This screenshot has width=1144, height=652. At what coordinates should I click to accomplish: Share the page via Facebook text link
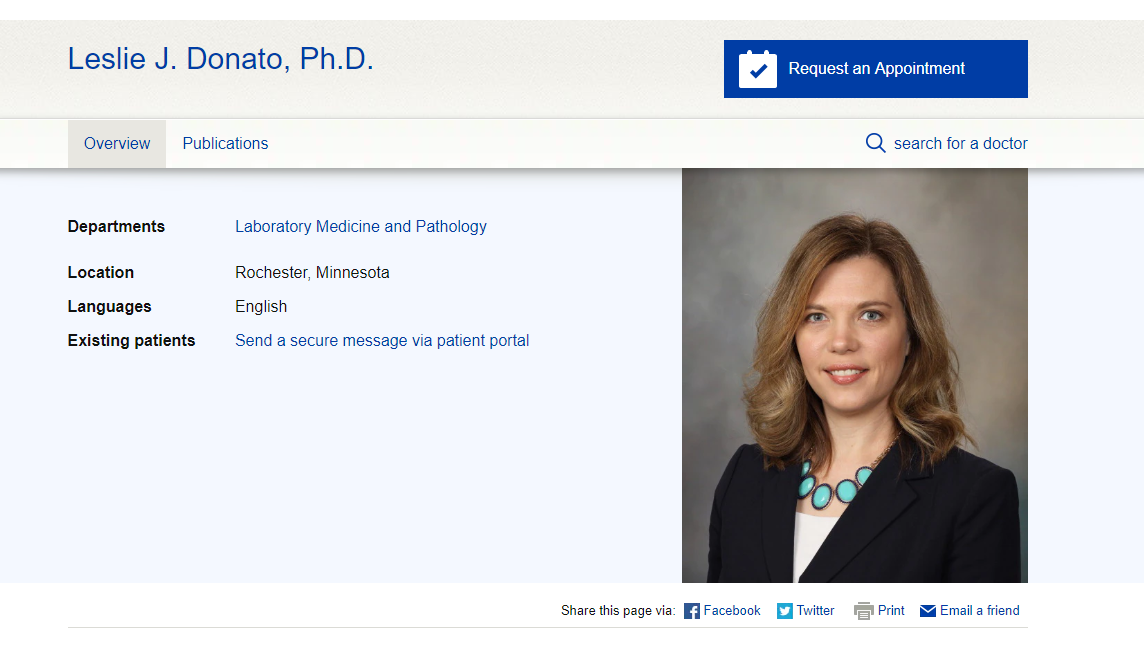click(x=732, y=610)
